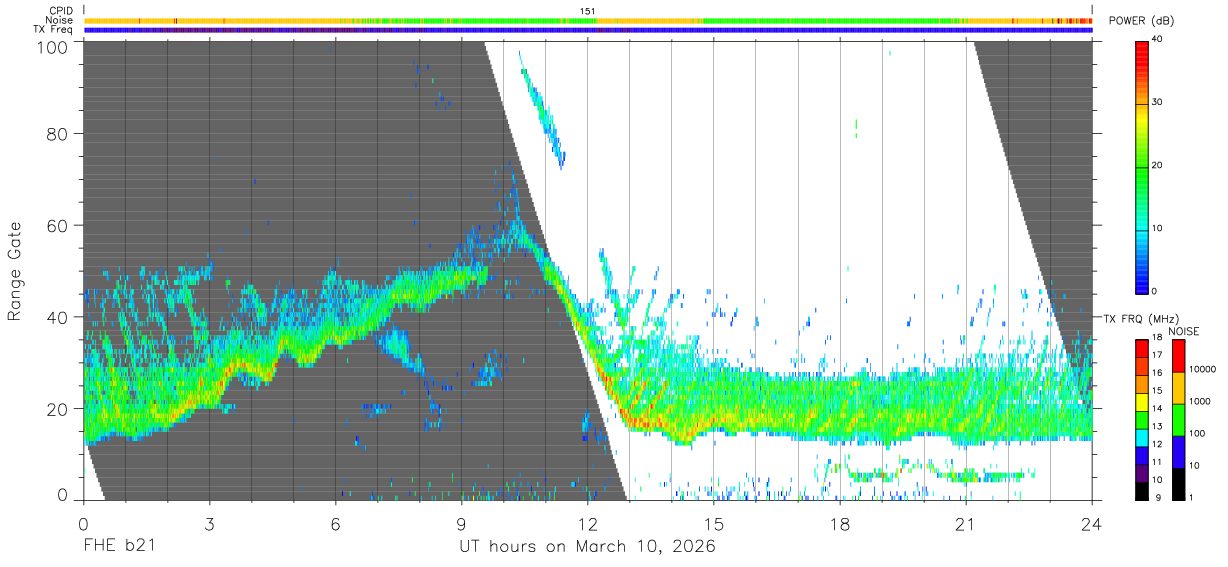Click the isolated echo streak near gate 85
Viewport: 1228px width, 567px height.
(x=541, y=111)
